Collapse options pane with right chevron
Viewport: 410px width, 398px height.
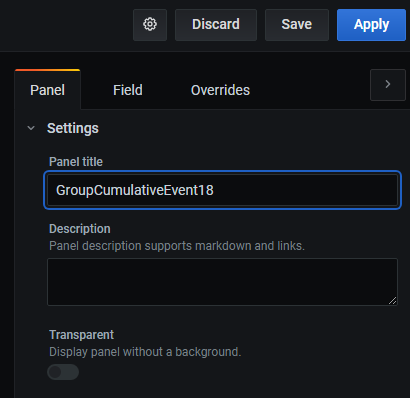[388, 85]
